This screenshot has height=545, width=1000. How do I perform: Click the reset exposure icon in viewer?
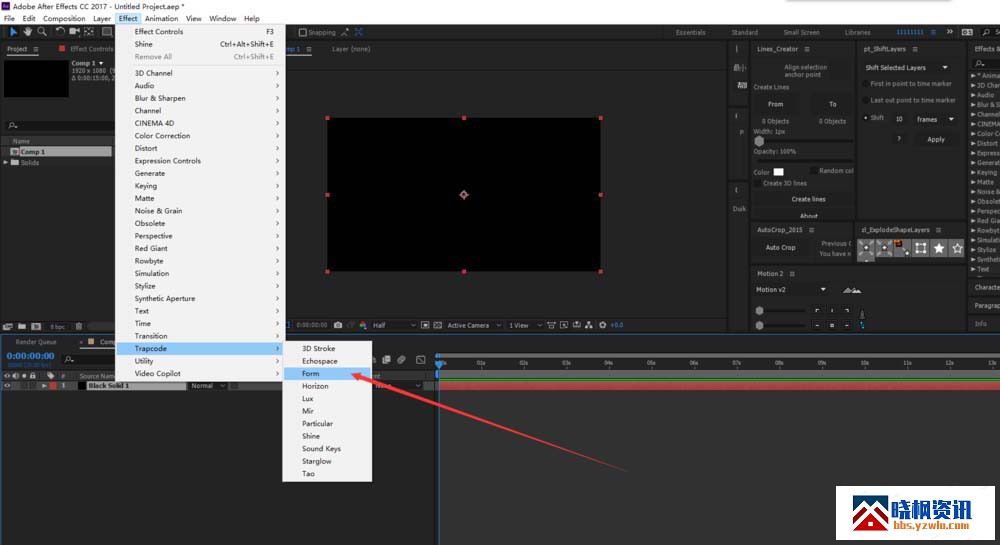pos(603,325)
